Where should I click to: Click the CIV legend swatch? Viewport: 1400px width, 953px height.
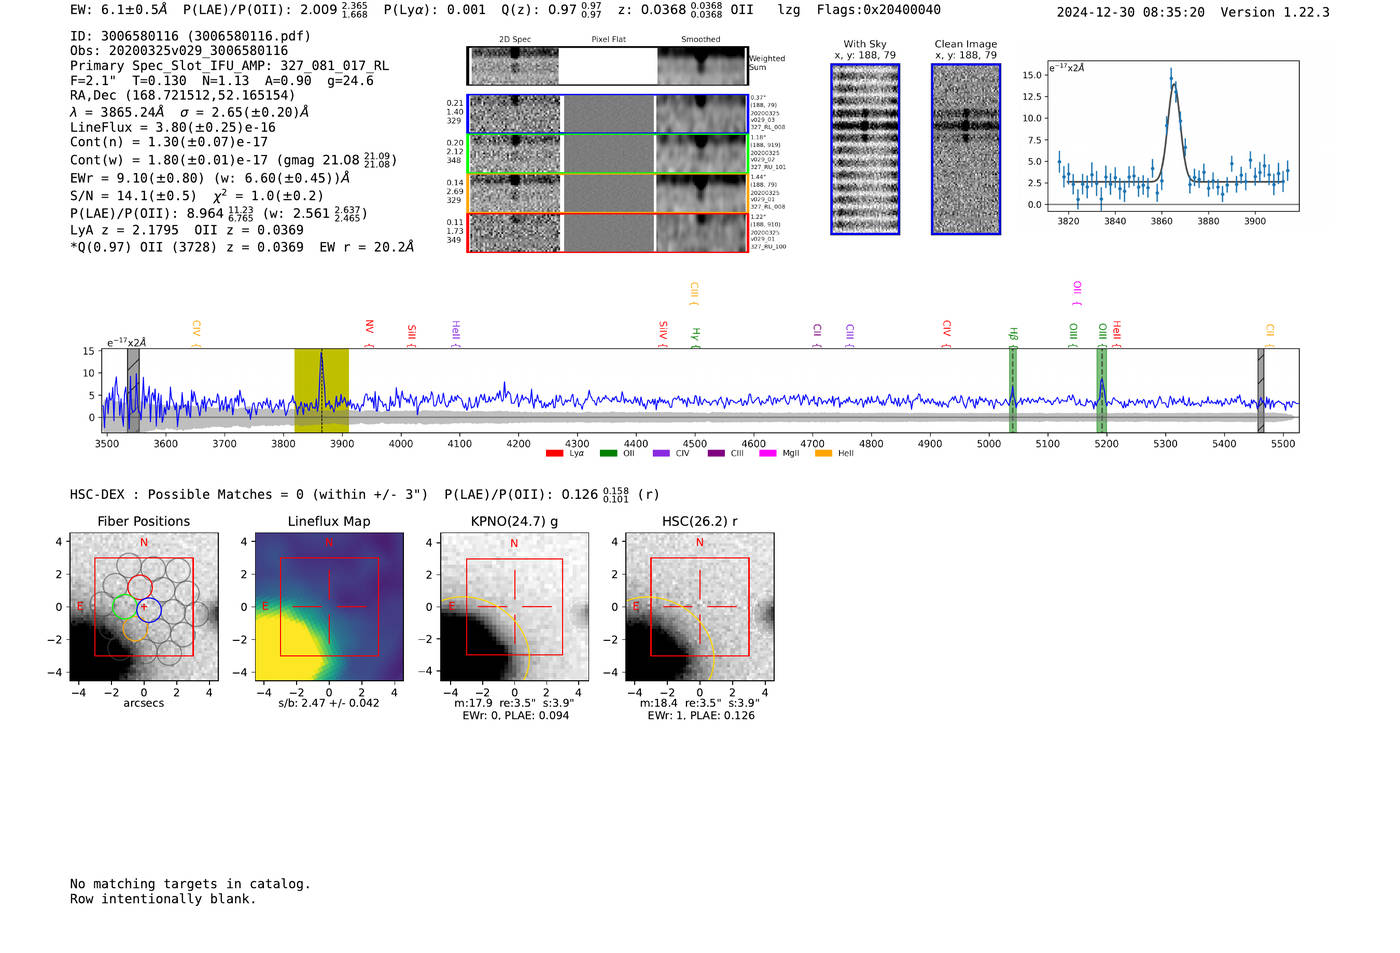pos(660,454)
